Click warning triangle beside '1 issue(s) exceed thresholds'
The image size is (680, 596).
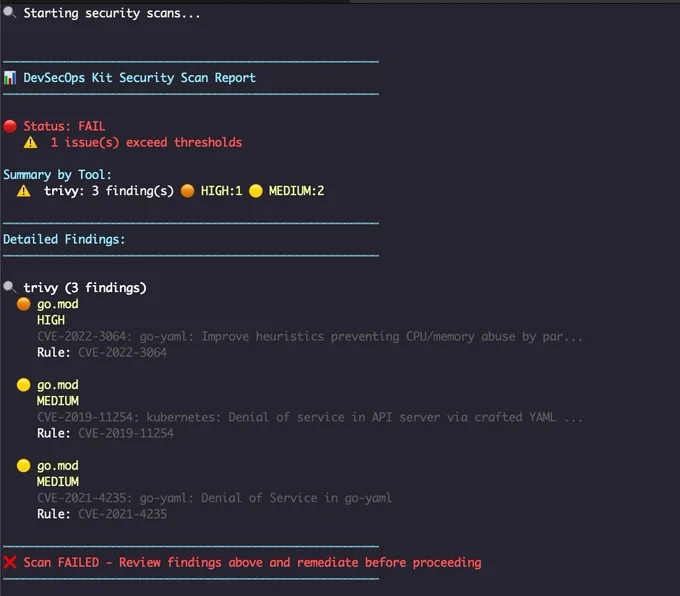pyautogui.click(x=30, y=142)
